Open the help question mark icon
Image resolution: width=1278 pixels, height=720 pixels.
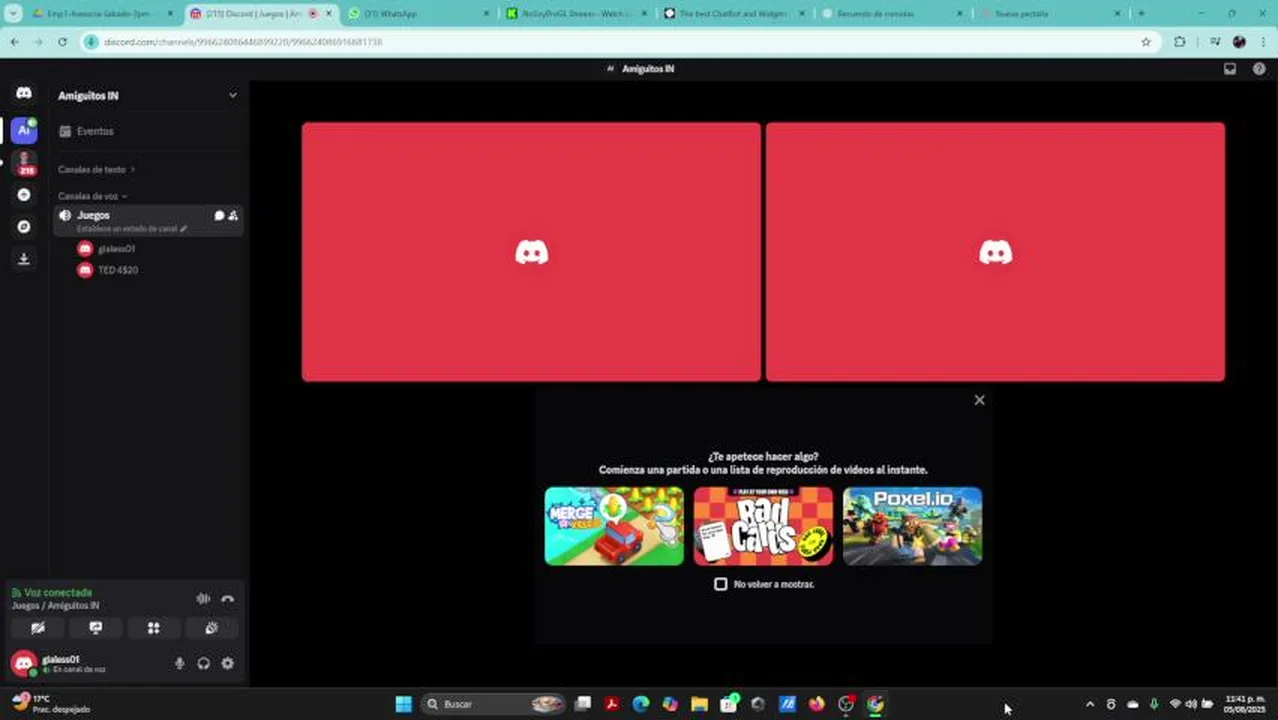tap(1259, 69)
